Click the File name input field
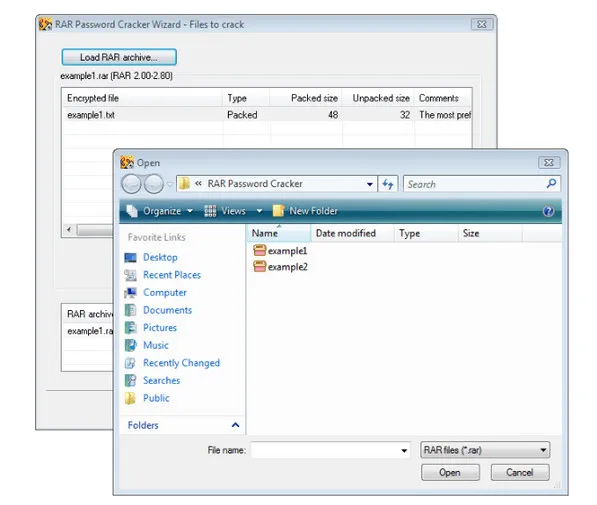This screenshot has height=505, width=597. [325, 450]
